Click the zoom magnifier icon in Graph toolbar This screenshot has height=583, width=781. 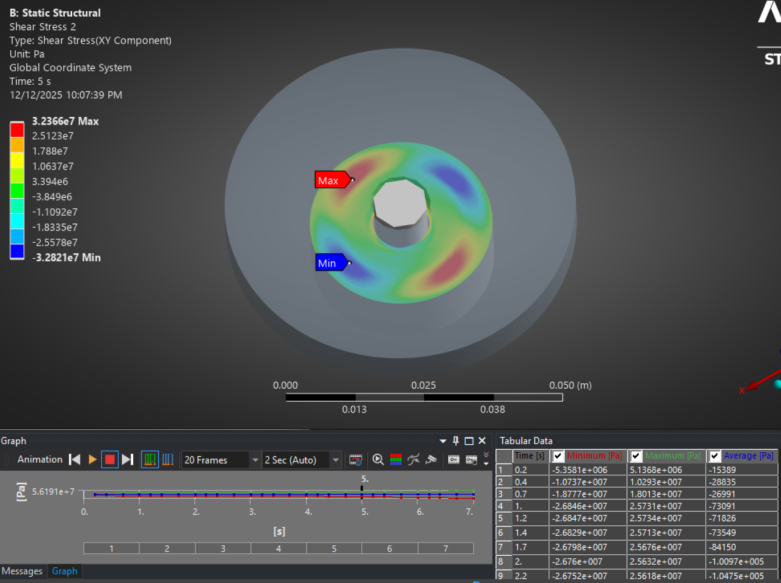click(x=378, y=460)
